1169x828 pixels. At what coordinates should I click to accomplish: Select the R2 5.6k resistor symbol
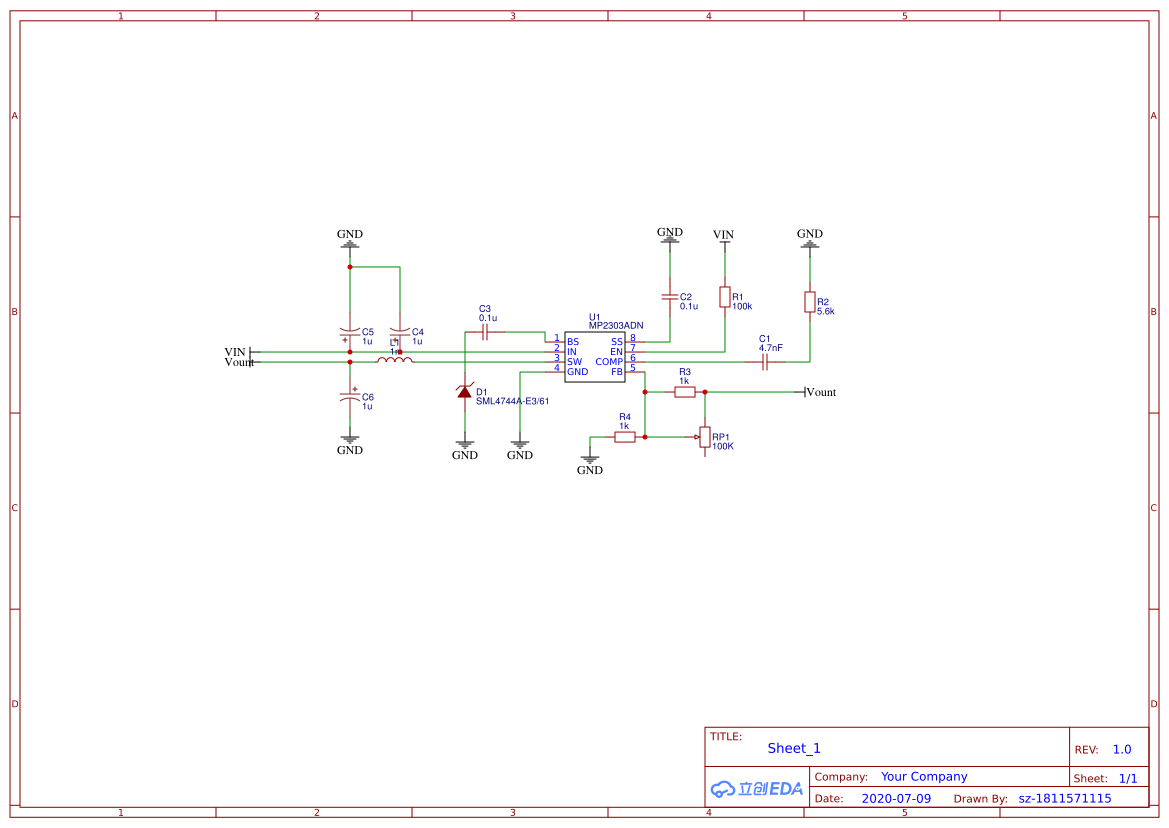click(809, 303)
